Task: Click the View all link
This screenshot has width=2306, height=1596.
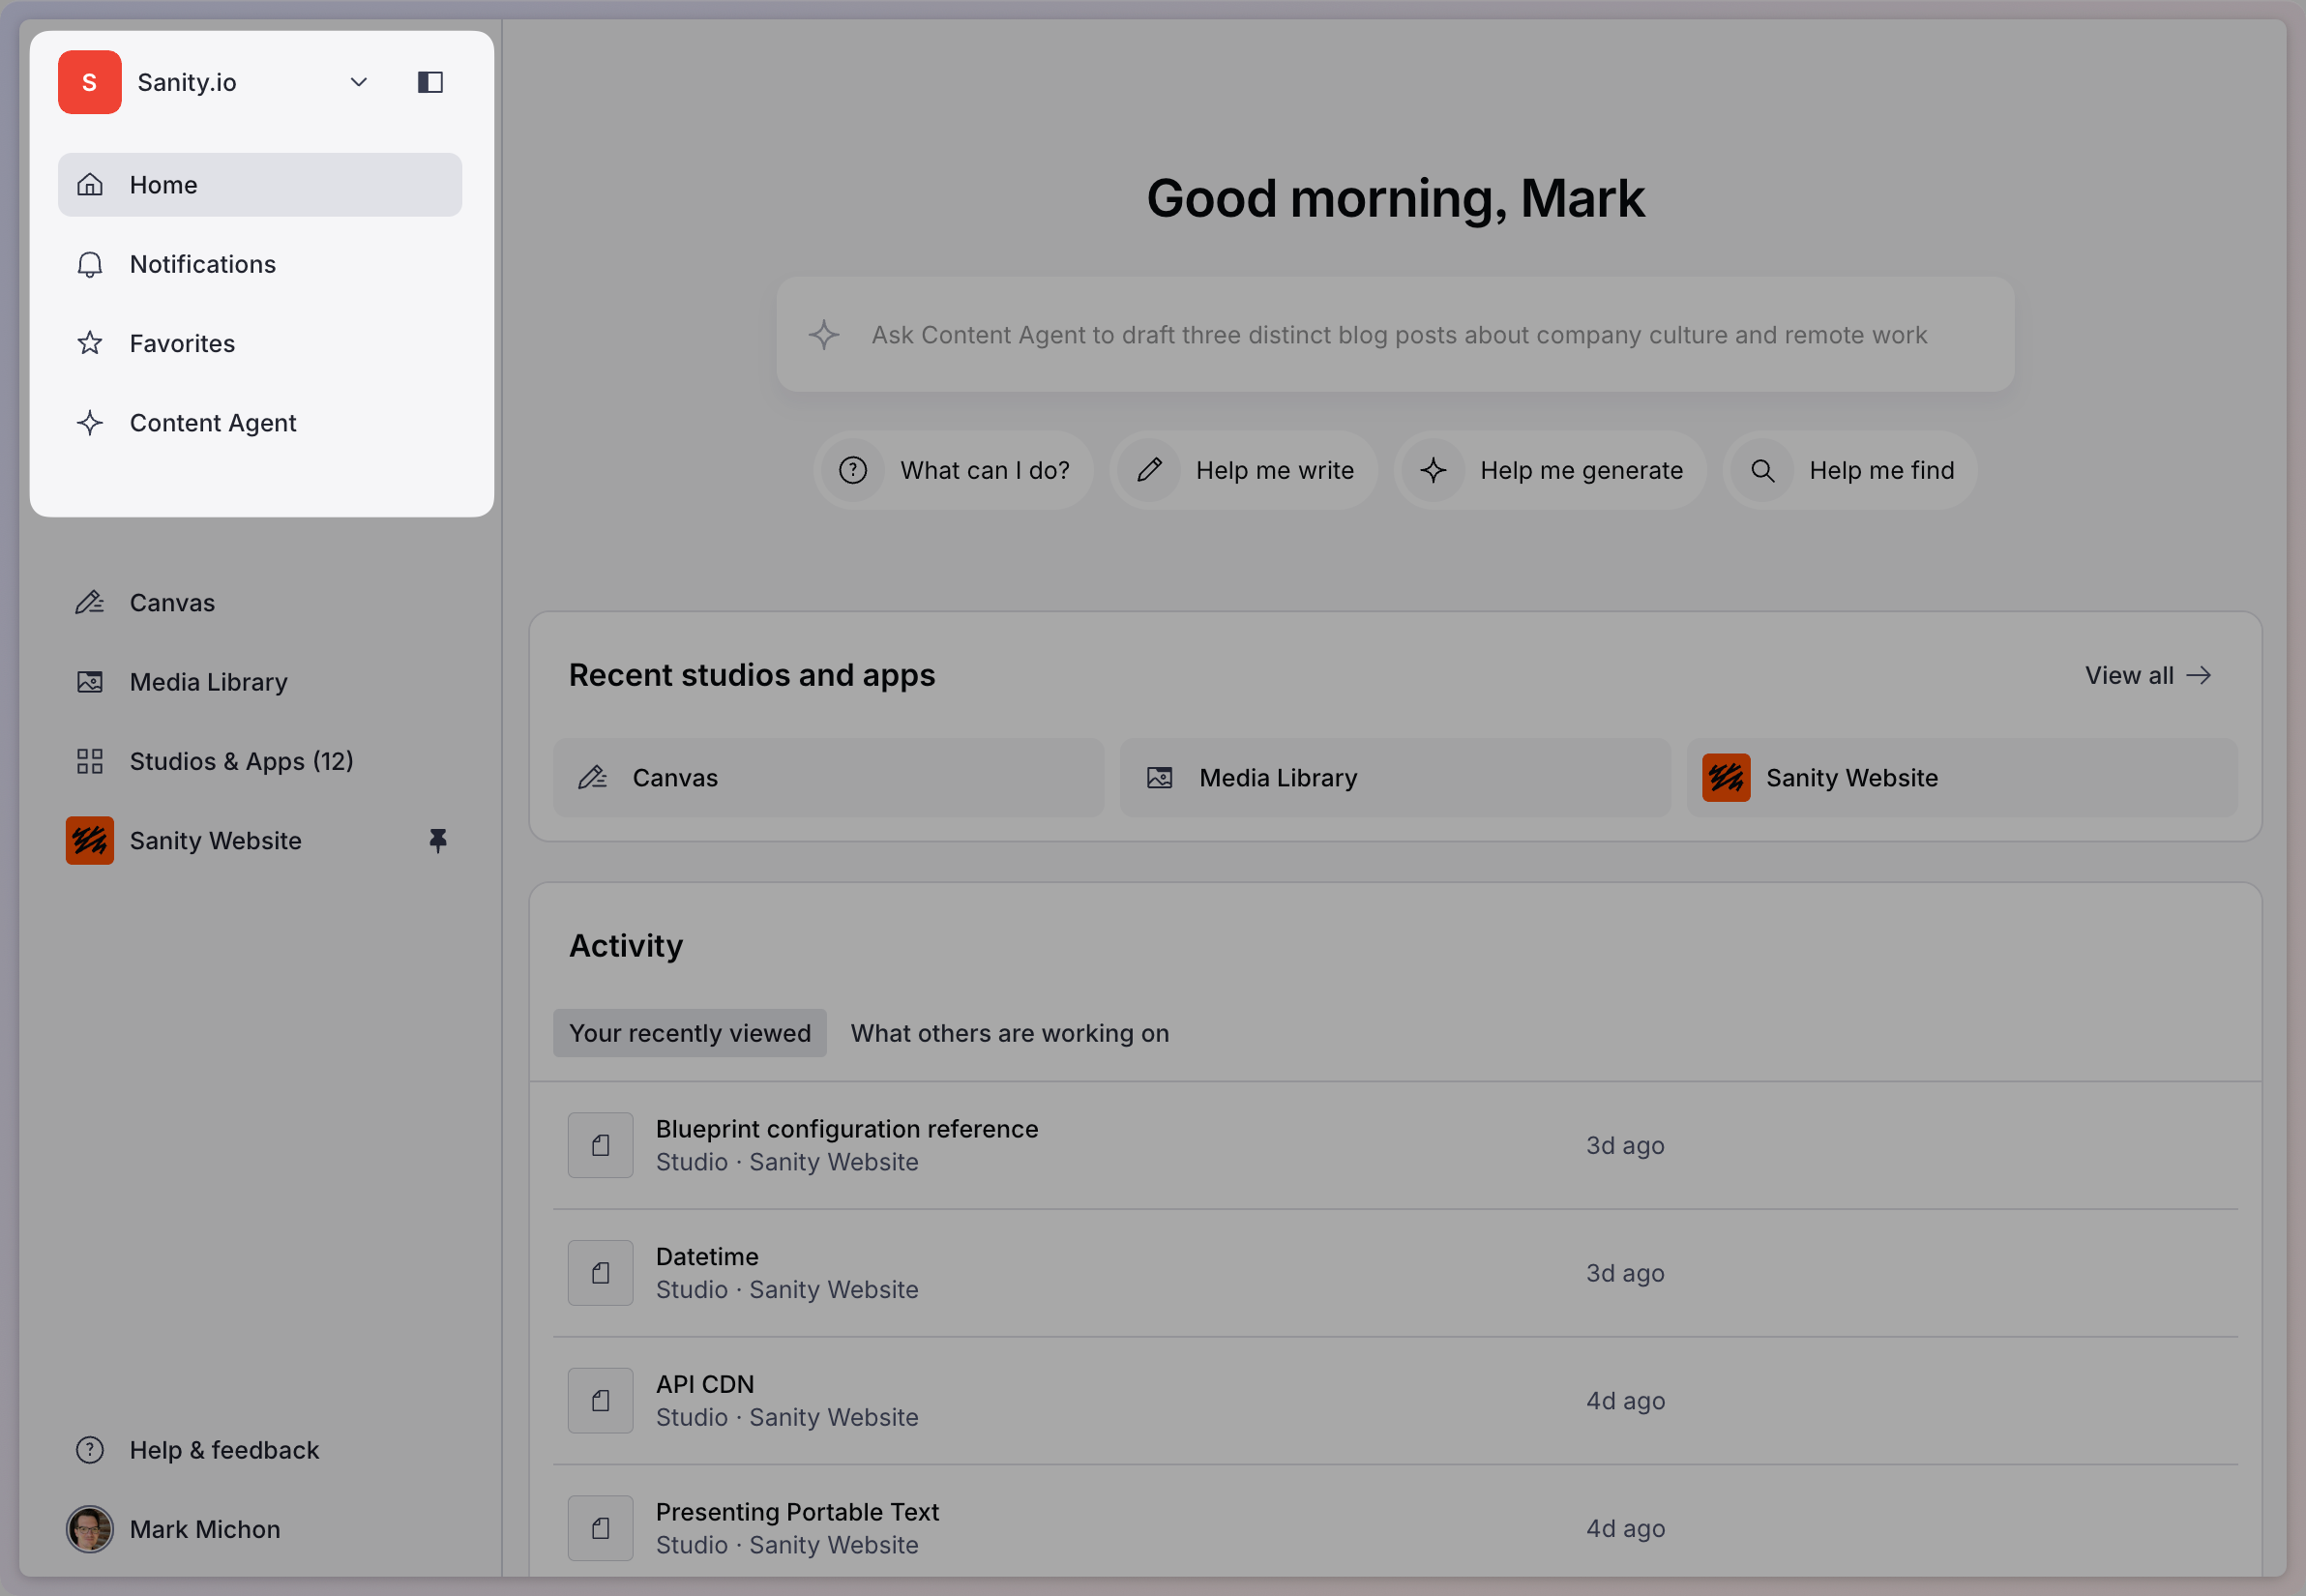Action: pyautogui.click(x=2147, y=675)
